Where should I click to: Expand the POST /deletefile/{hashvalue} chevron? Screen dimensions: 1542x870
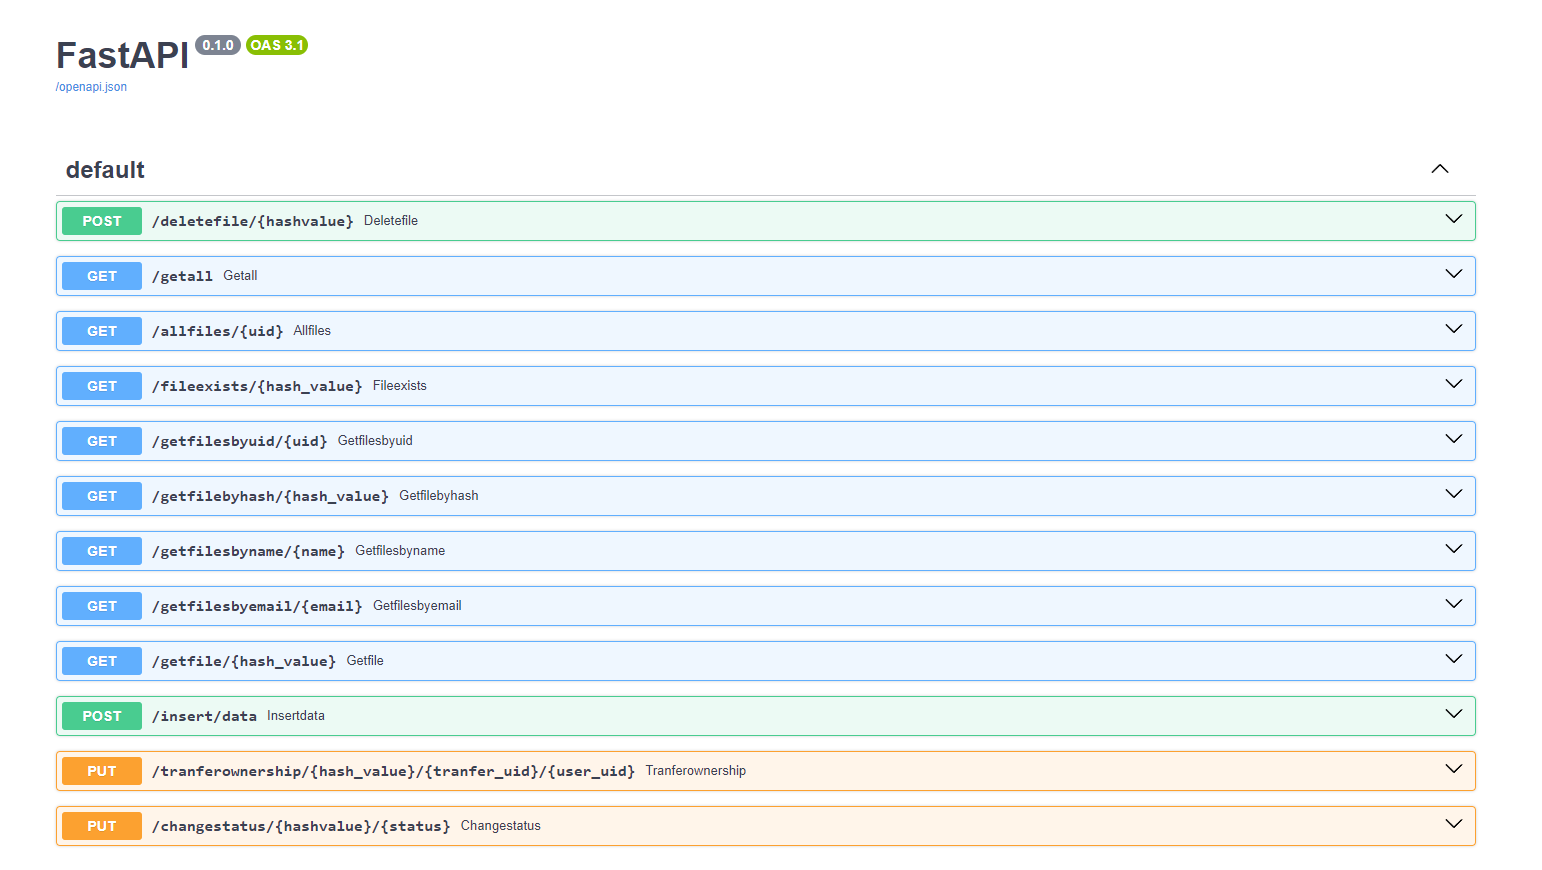point(1454,219)
